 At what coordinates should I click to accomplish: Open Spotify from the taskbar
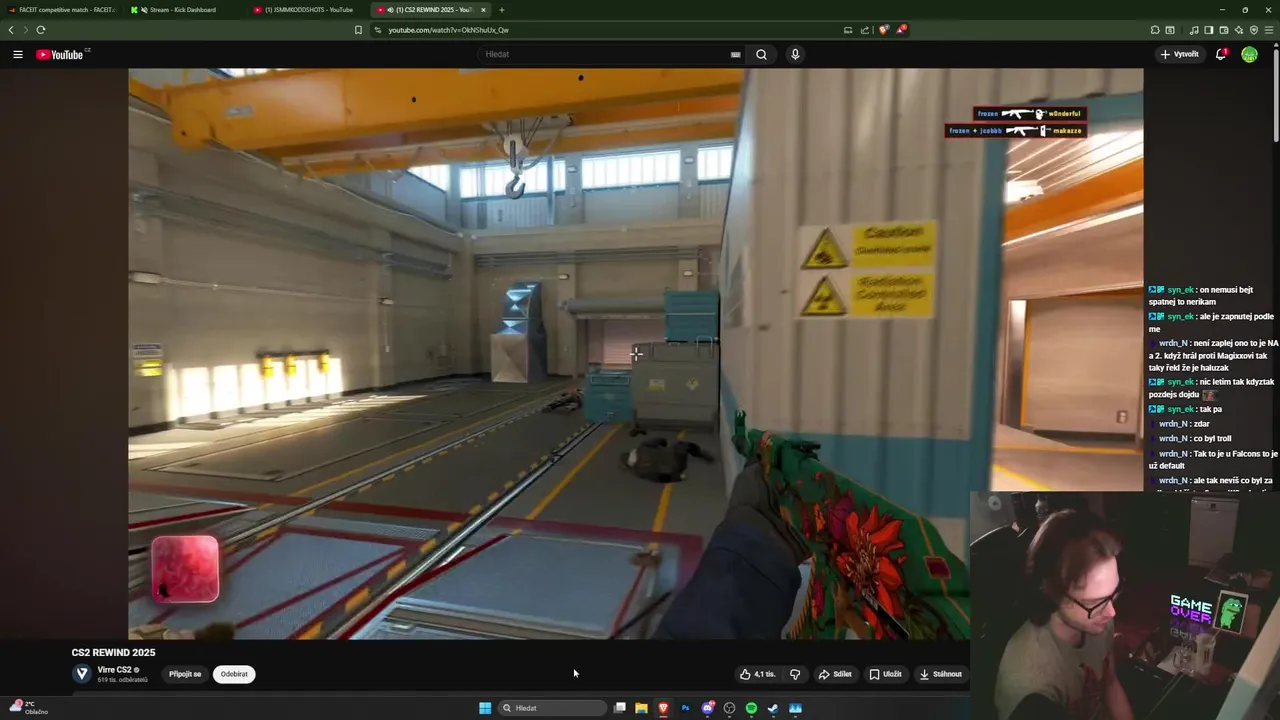click(751, 708)
